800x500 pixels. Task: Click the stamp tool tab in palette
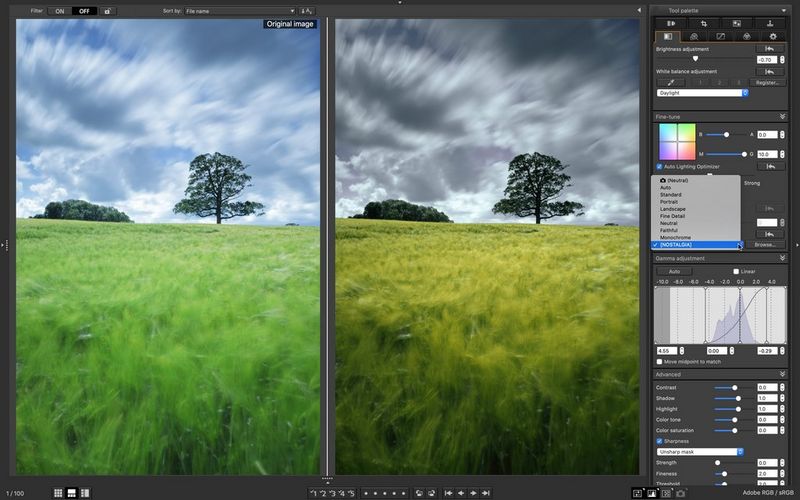coord(771,22)
